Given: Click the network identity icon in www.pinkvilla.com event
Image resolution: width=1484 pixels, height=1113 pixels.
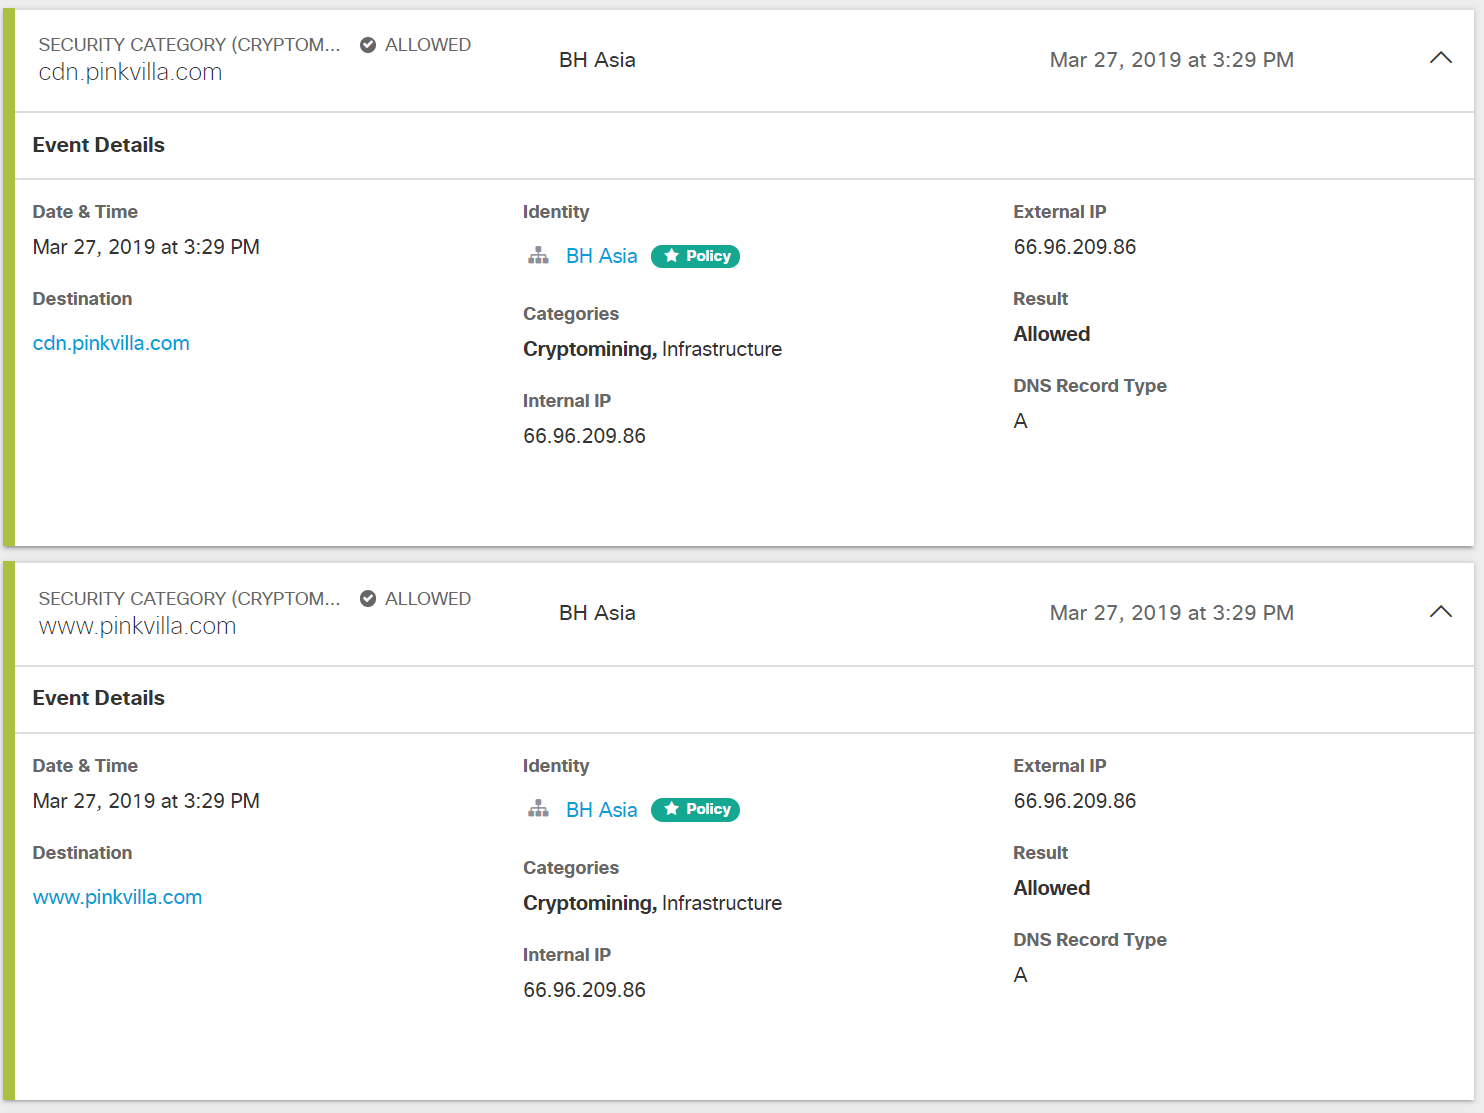Looking at the screenshot, I should tap(538, 809).
